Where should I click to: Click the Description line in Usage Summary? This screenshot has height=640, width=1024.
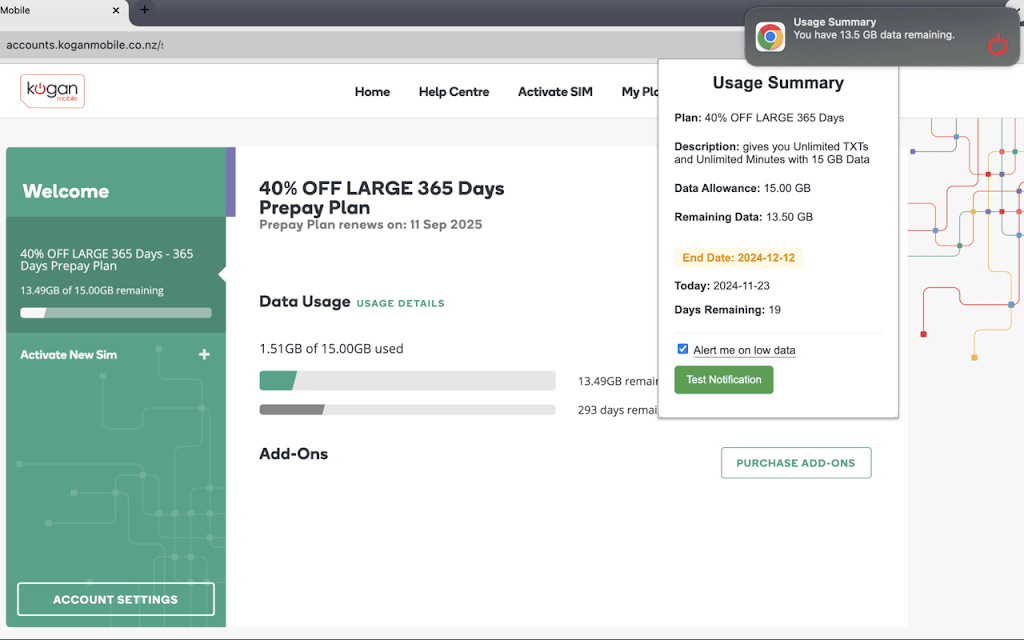[772, 153]
